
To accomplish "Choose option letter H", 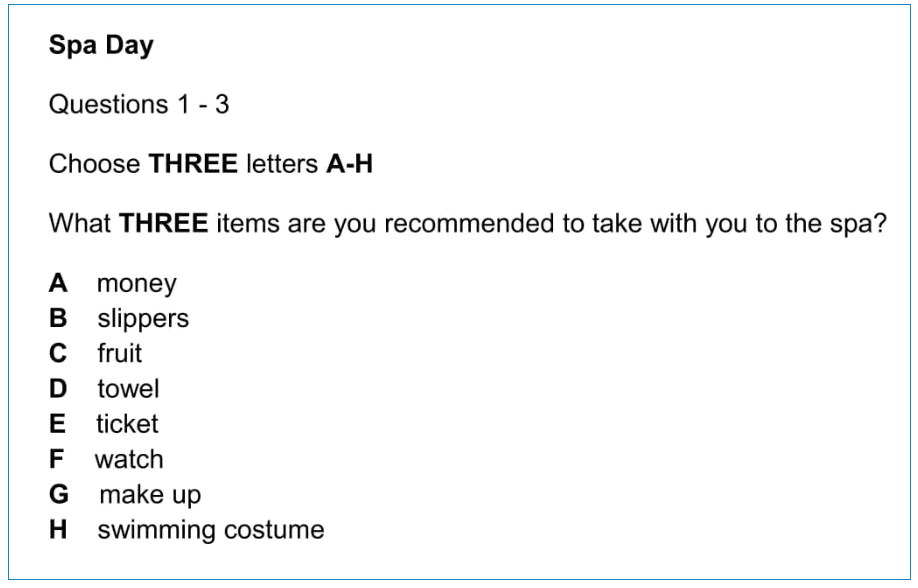I will [x=59, y=529].
